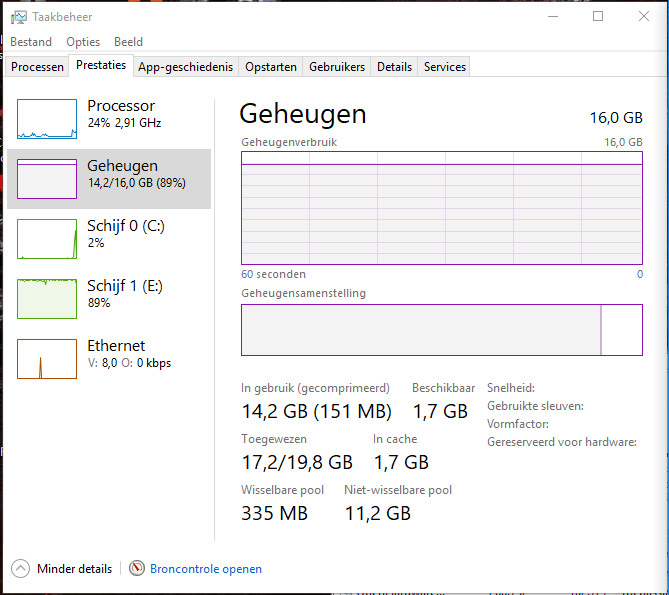
Task: Open the Beeld menu
Action: pos(128,42)
